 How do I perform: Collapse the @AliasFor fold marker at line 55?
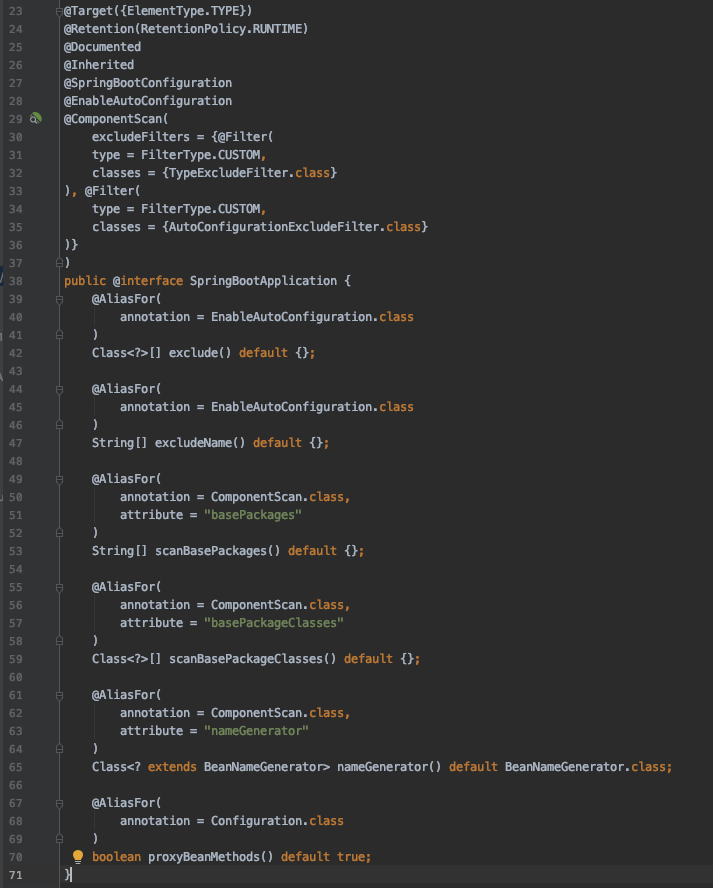pos(59,587)
